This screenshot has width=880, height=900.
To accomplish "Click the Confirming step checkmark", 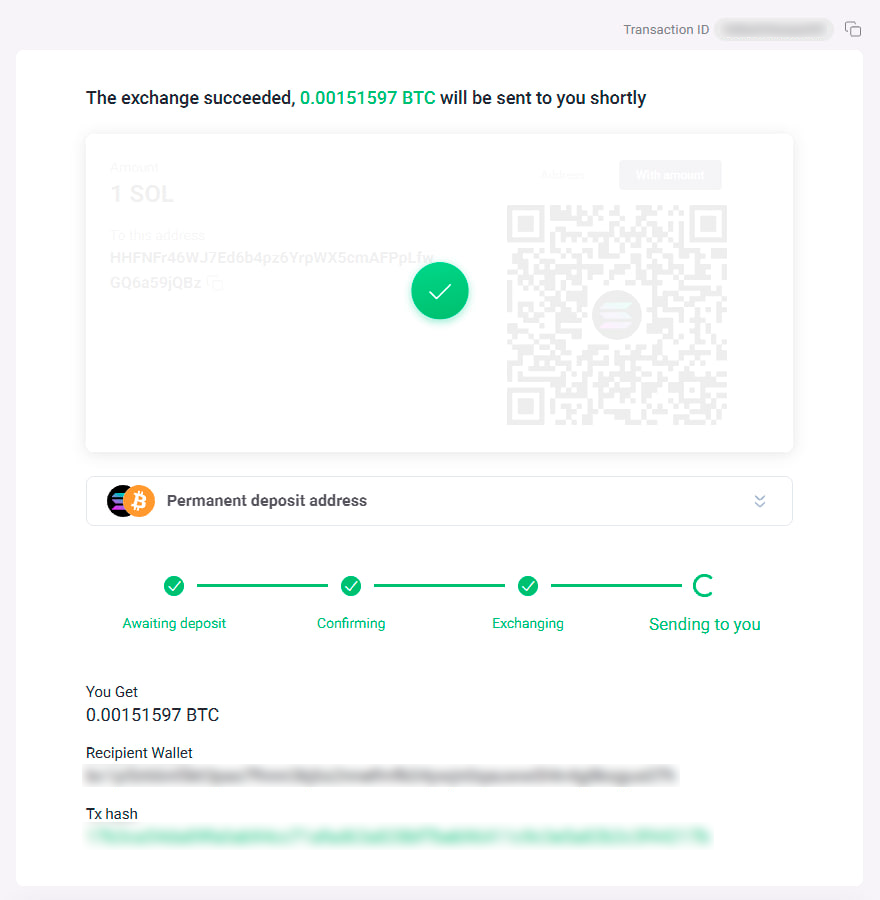I will click(351, 586).
